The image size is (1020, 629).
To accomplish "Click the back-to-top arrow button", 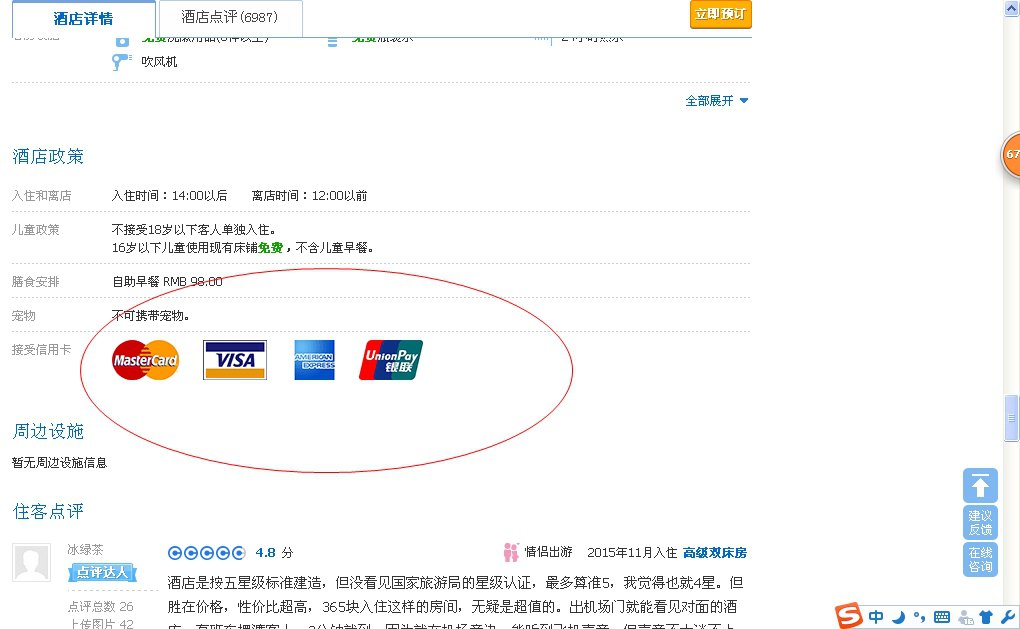I will tap(980, 485).
